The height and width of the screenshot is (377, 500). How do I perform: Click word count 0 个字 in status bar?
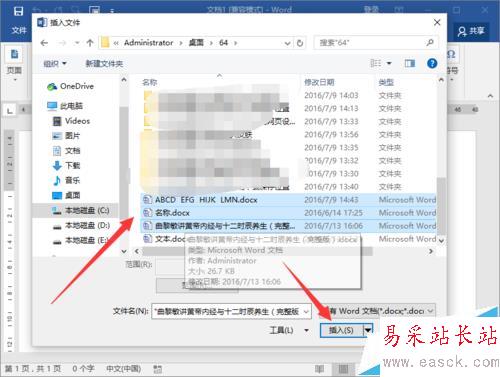point(83,369)
